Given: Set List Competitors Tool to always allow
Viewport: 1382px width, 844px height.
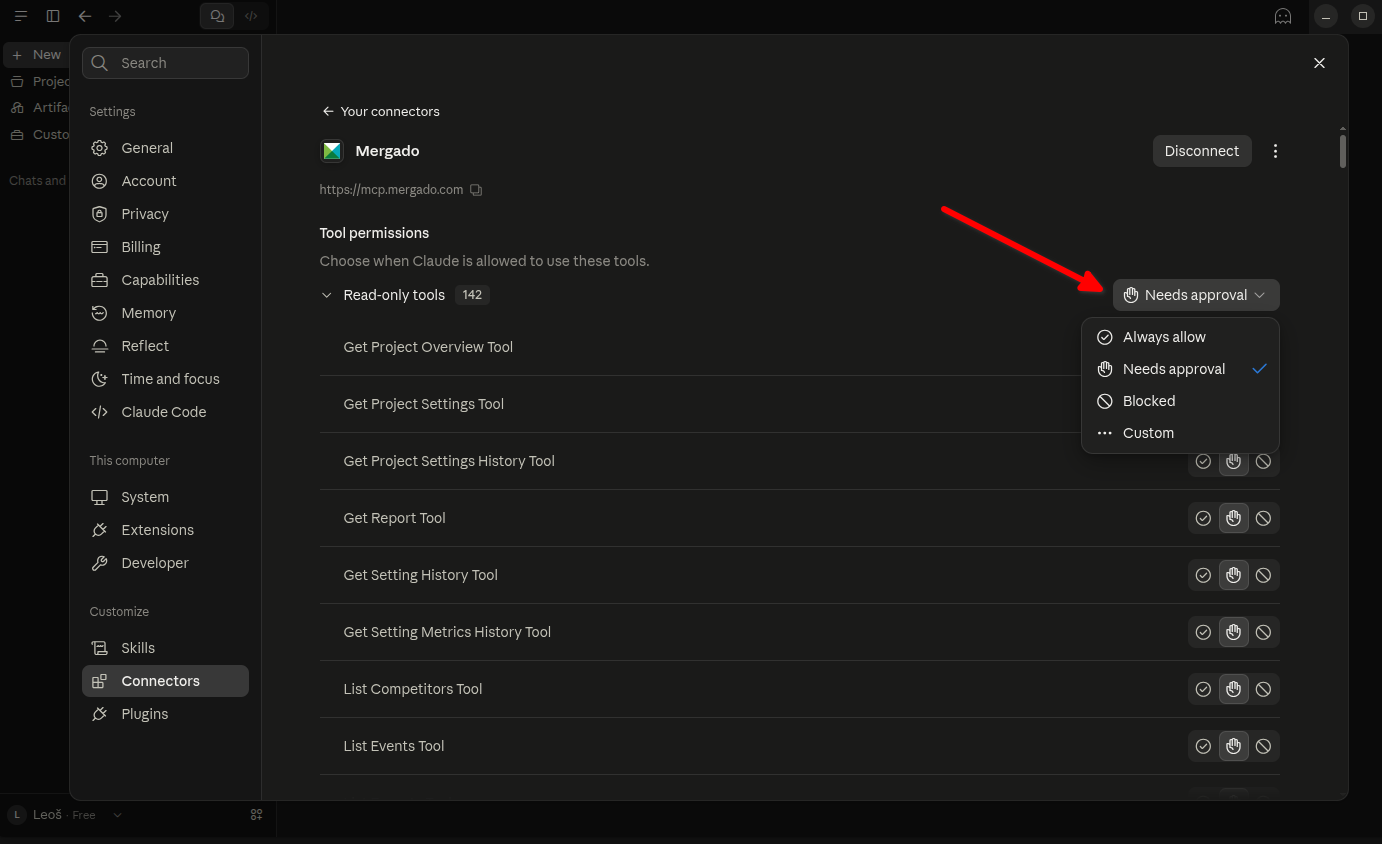Looking at the screenshot, I should click(1204, 689).
